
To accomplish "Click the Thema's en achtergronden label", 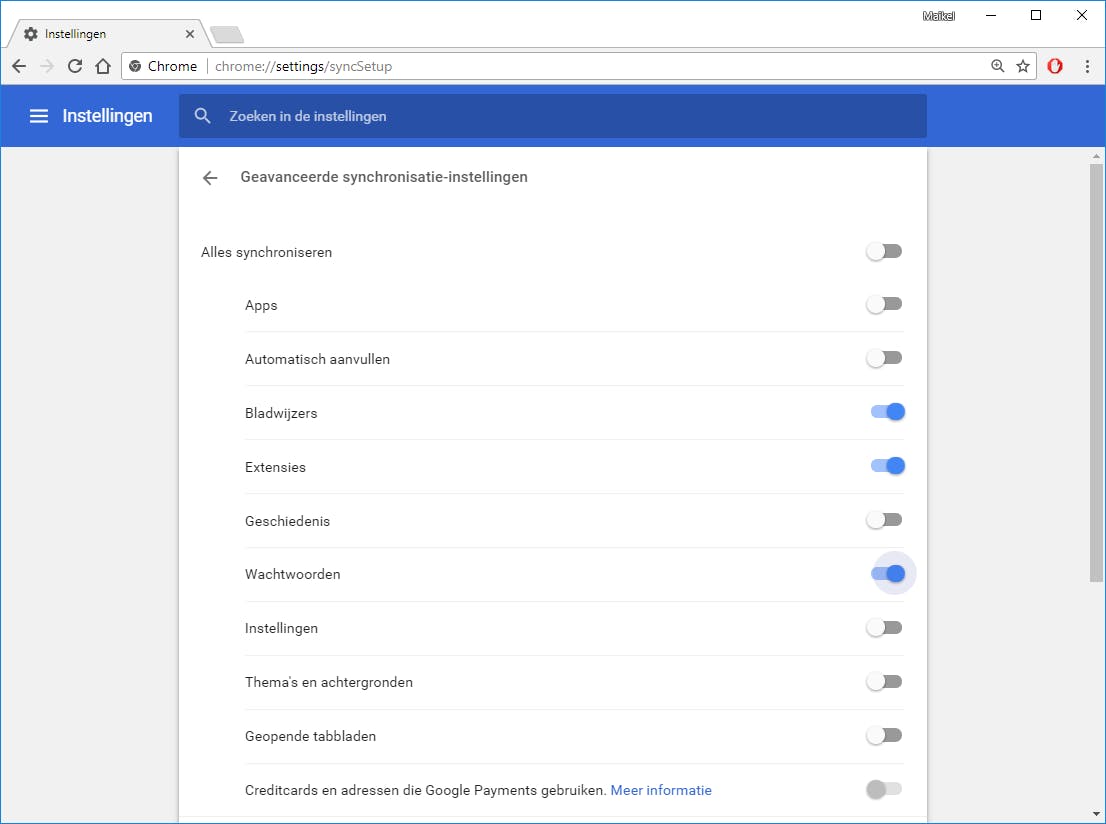I will [329, 682].
